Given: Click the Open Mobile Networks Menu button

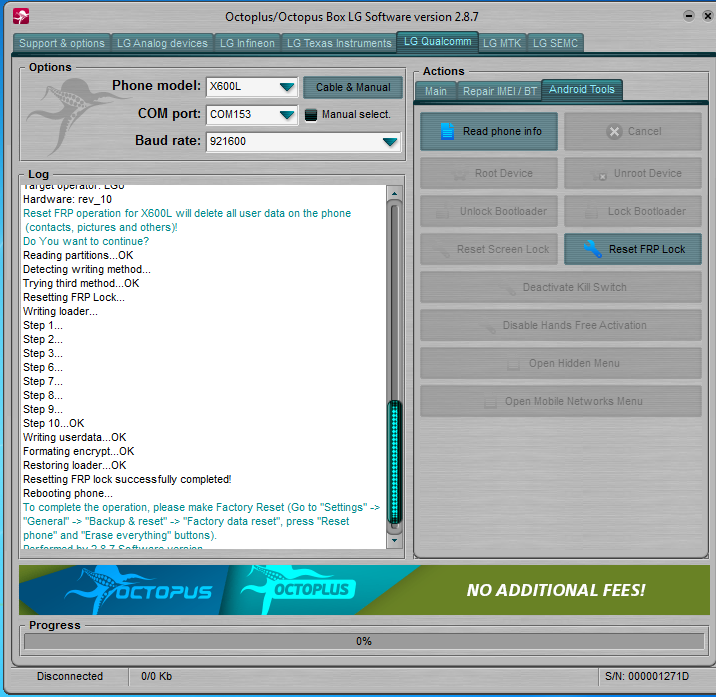Looking at the screenshot, I should (561, 401).
